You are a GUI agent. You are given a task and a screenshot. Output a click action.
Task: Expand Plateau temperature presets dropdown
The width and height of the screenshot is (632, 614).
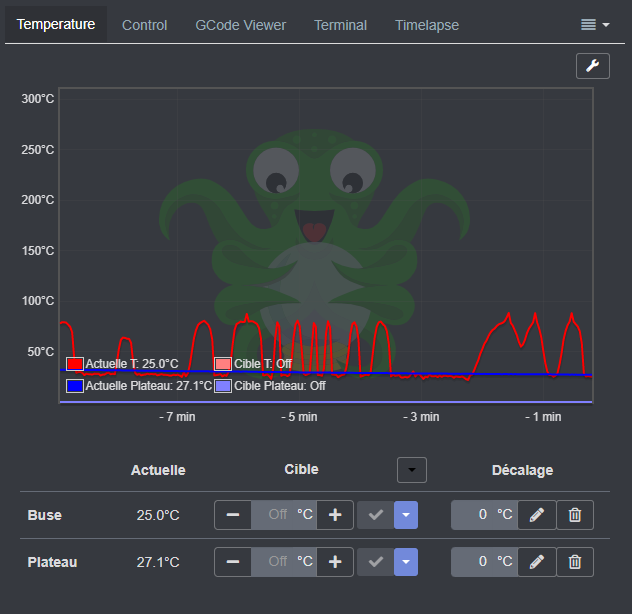click(x=406, y=562)
